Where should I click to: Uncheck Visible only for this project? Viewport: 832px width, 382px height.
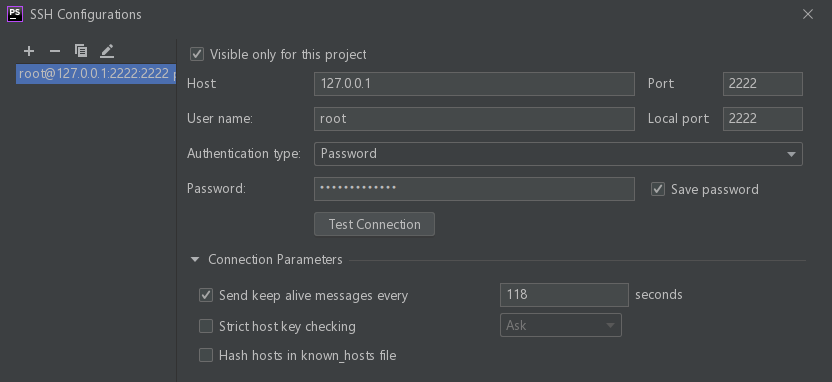tap(197, 54)
